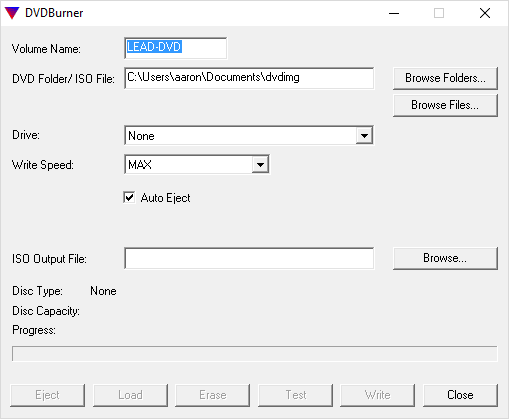Select the Drive combo box showing None

pos(249,136)
